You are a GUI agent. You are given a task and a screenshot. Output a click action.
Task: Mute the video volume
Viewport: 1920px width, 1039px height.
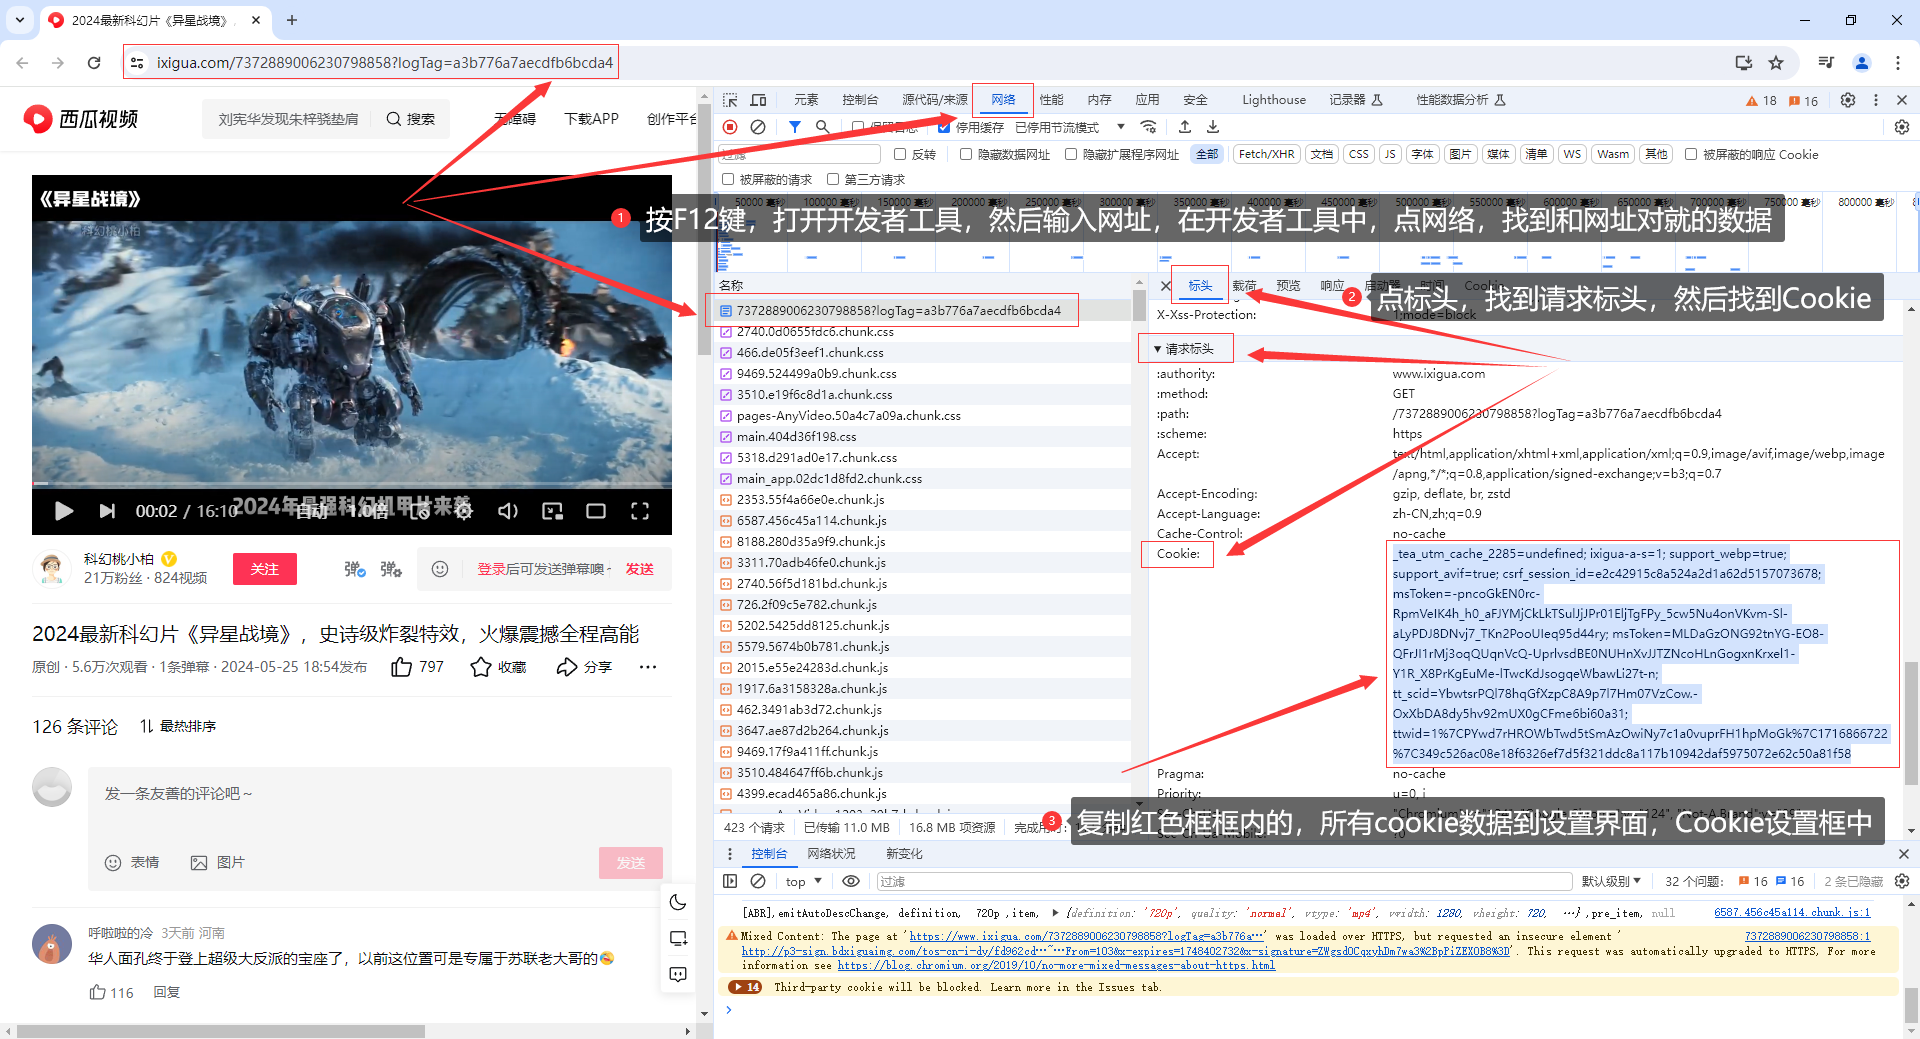(508, 511)
